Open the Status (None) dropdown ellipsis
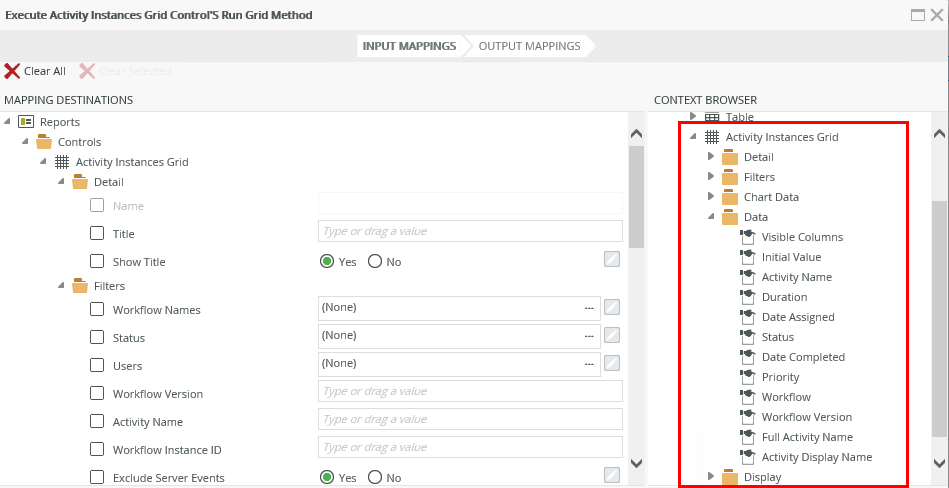This screenshot has width=949, height=488. click(x=589, y=336)
